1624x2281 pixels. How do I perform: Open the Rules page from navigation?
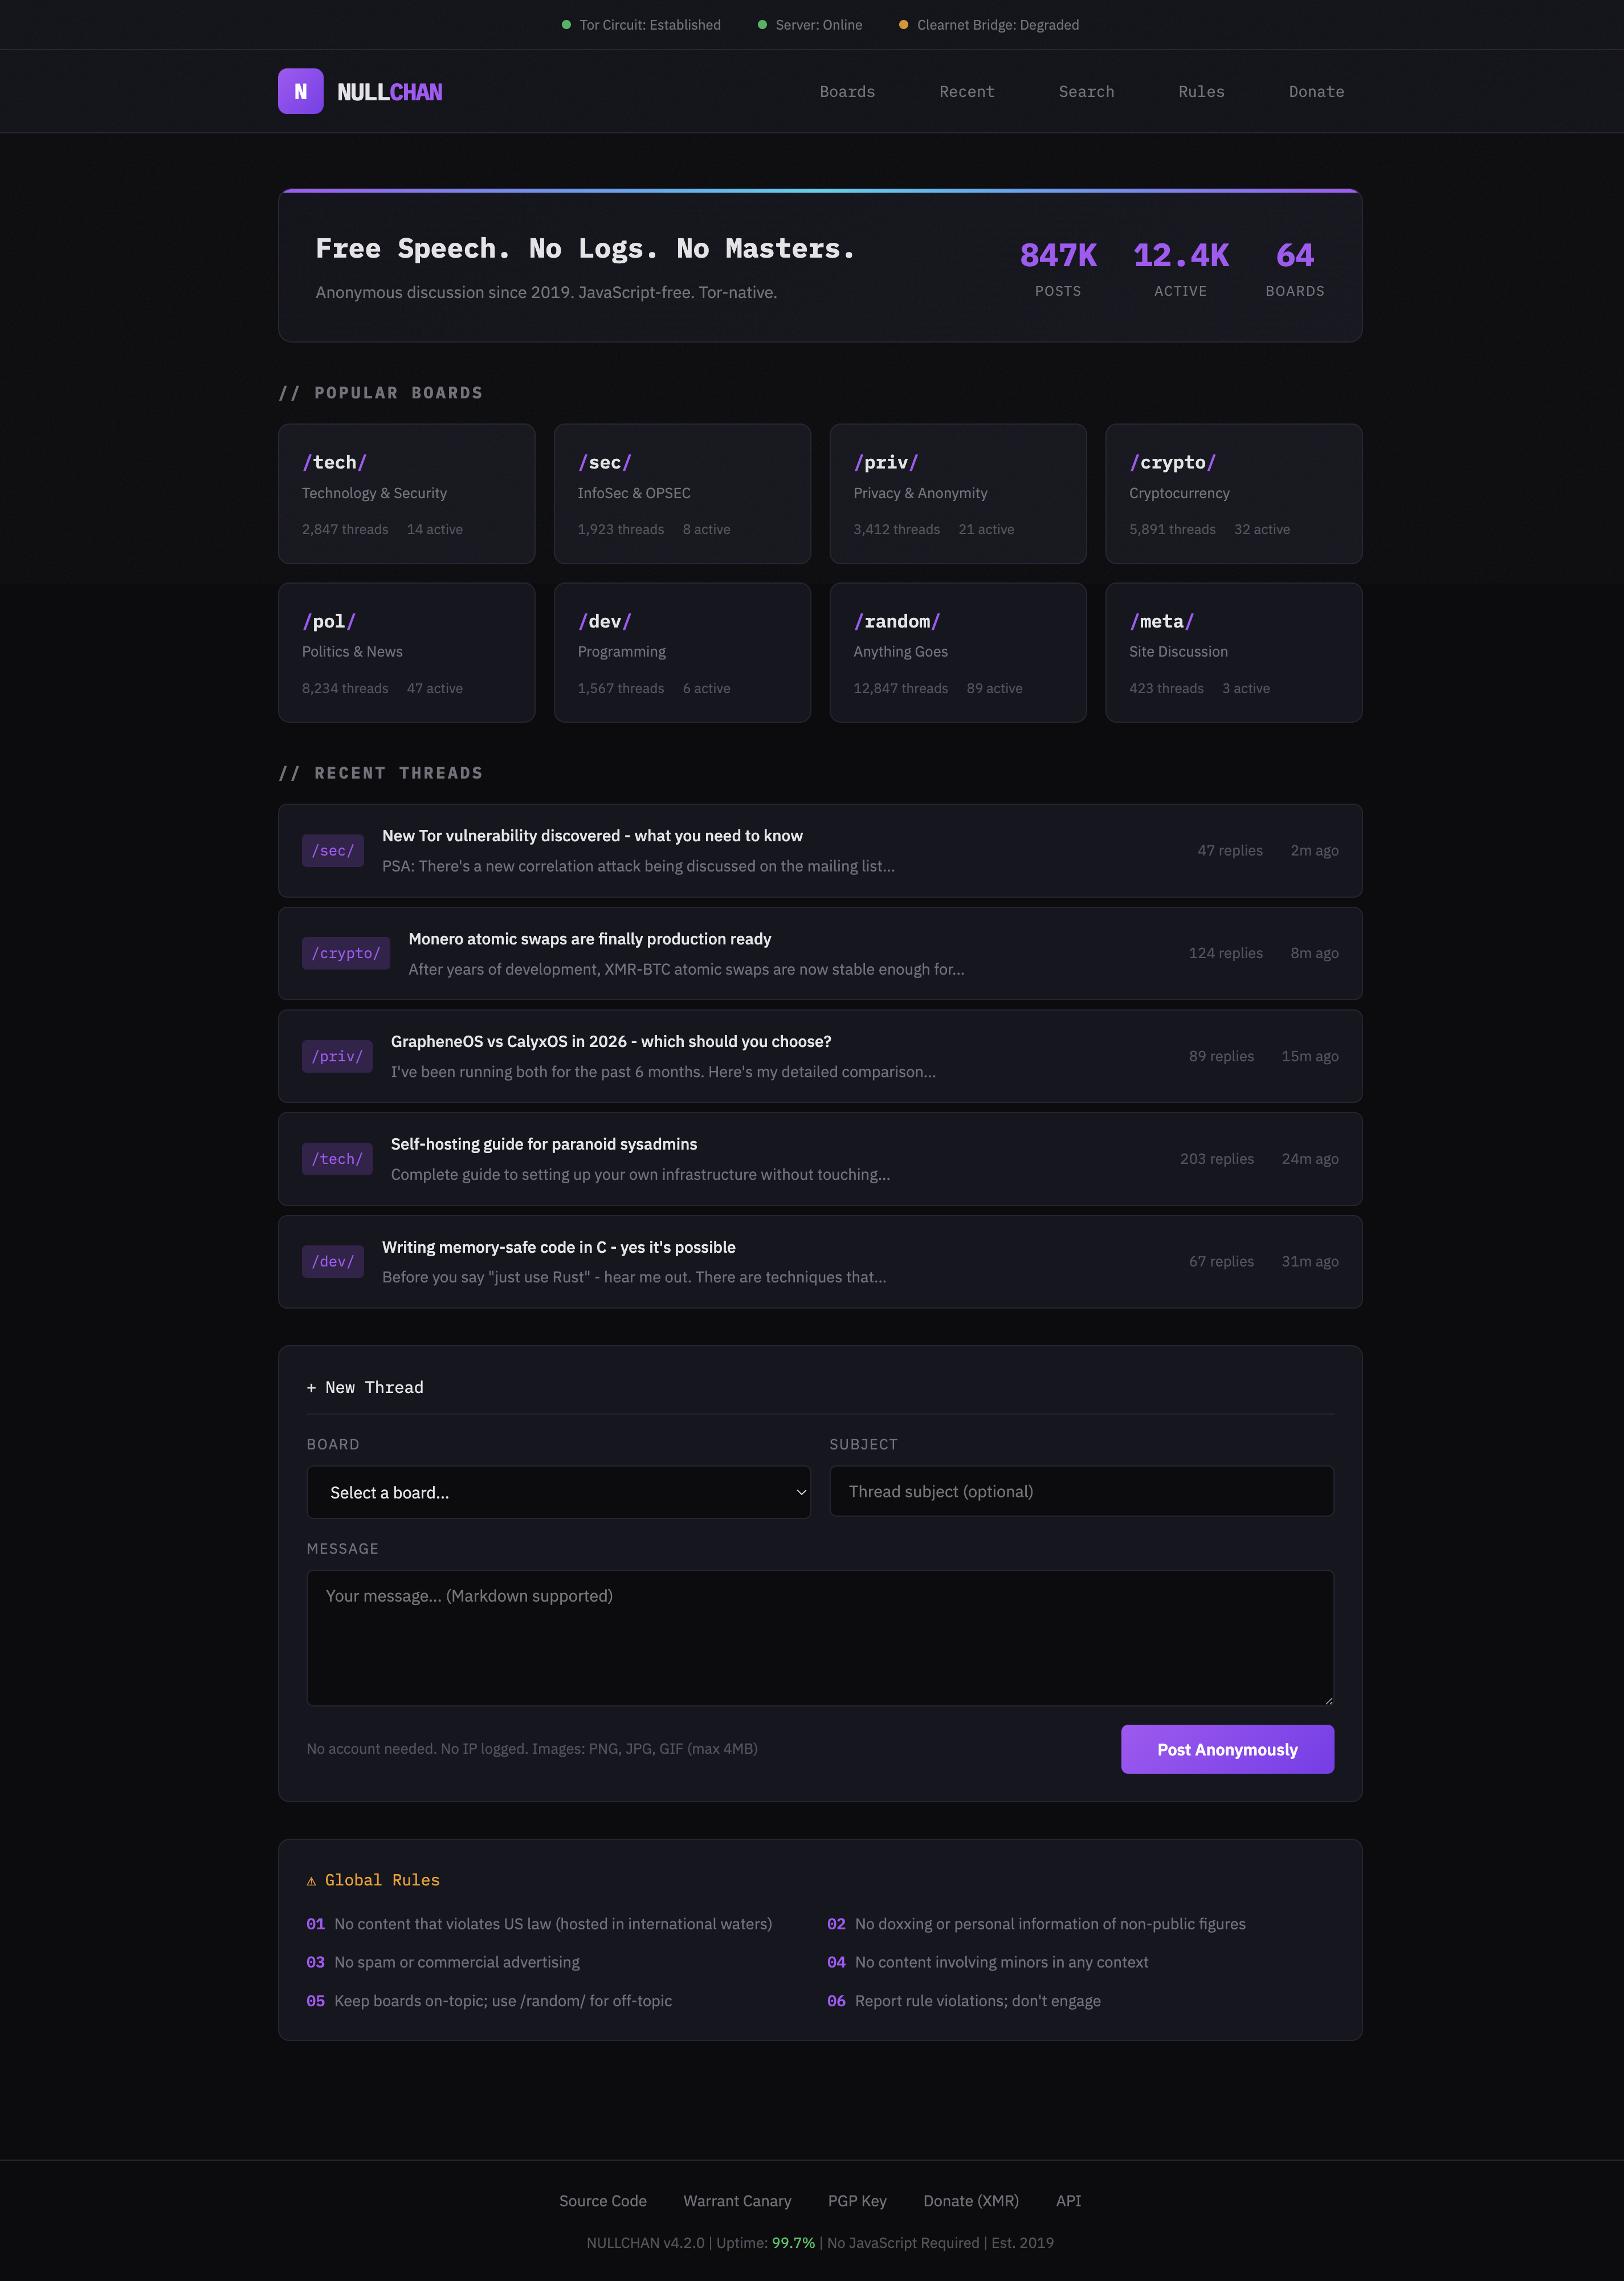click(1201, 91)
